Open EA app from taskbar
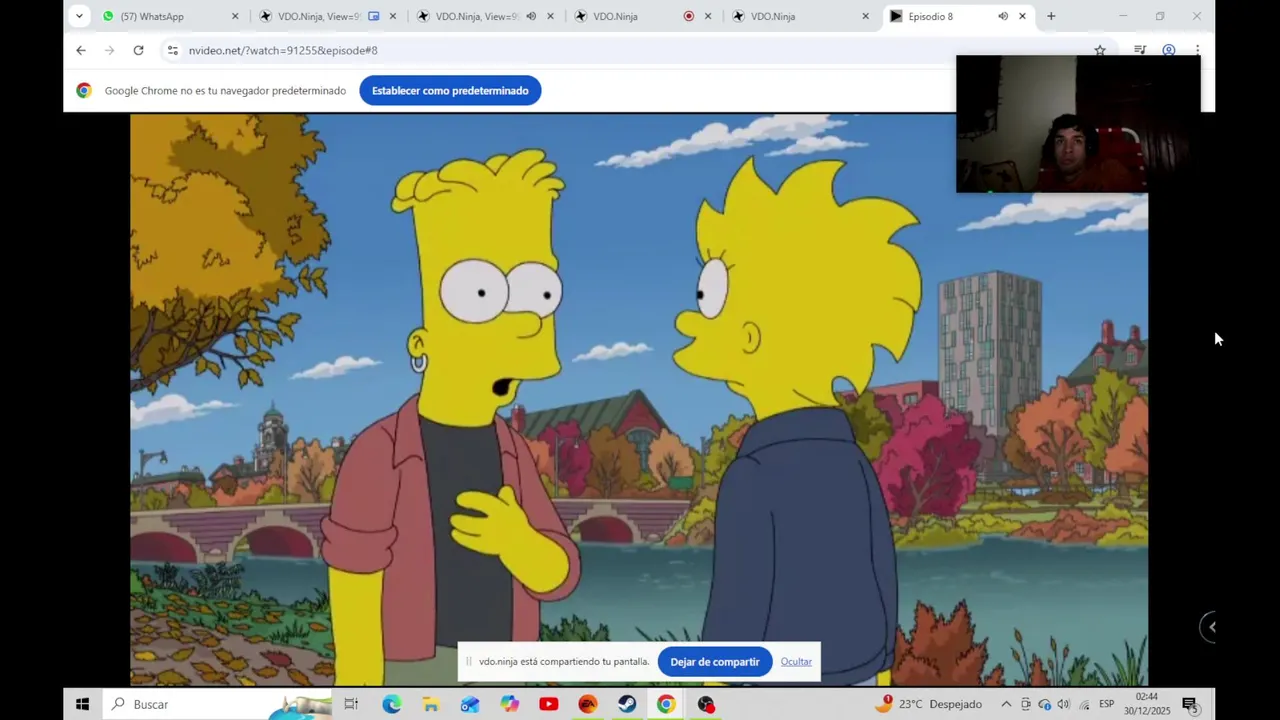 pyautogui.click(x=588, y=704)
